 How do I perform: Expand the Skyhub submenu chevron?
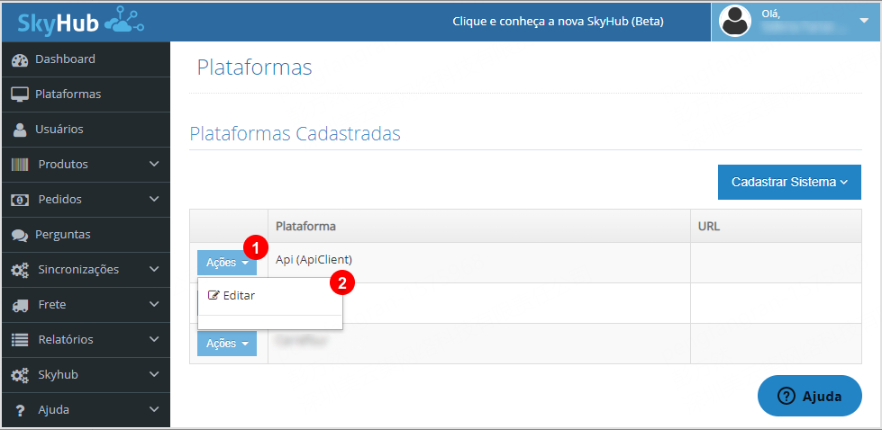pos(155,374)
